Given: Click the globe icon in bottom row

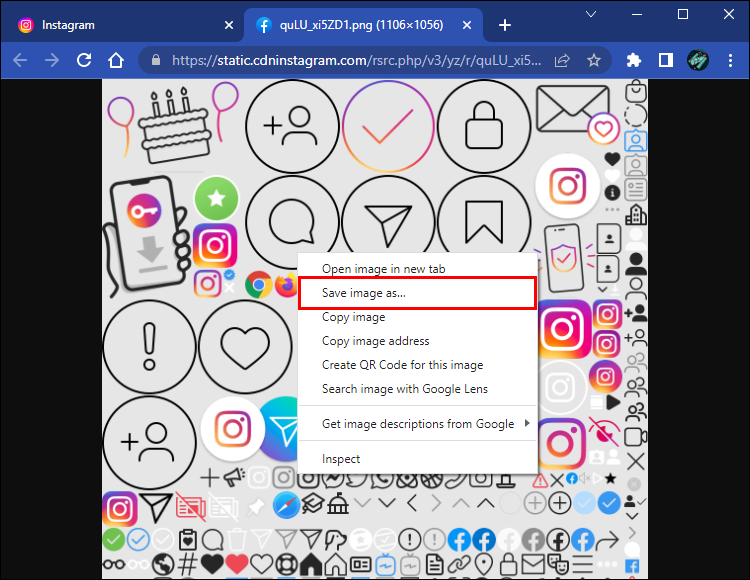Looking at the screenshot, I should coord(163,565).
